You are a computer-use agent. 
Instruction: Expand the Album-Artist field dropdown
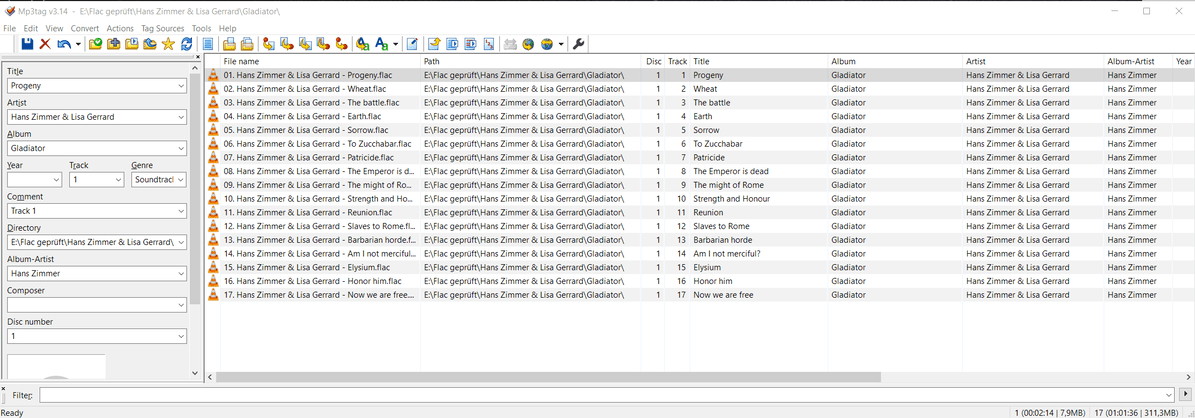pyautogui.click(x=181, y=274)
